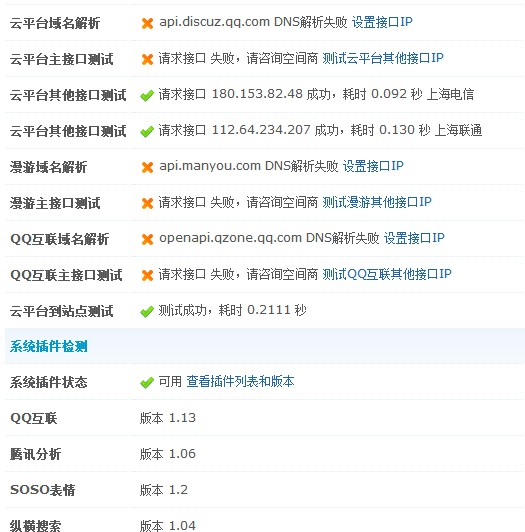Click the green check beside 112.64.234.207
Viewport: 525px width, 532px height.
click(147, 131)
